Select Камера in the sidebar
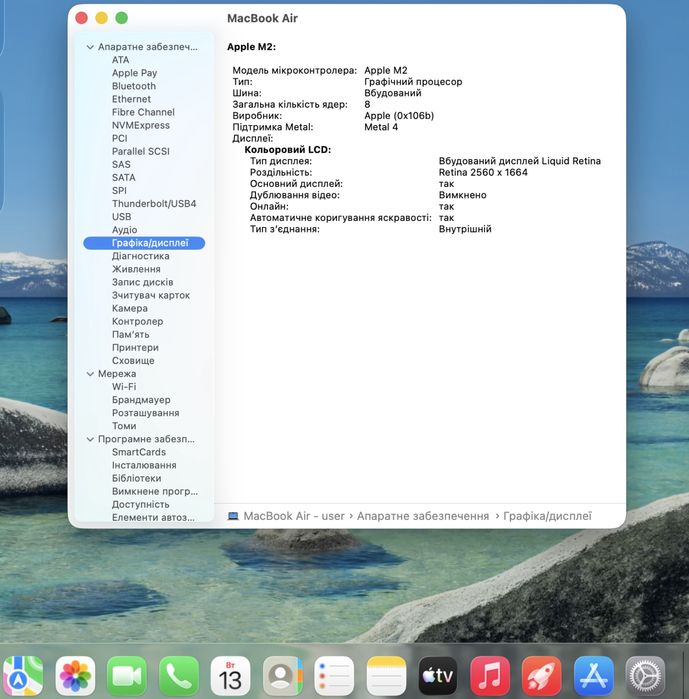This screenshot has width=689, height=699. [129, 308]
